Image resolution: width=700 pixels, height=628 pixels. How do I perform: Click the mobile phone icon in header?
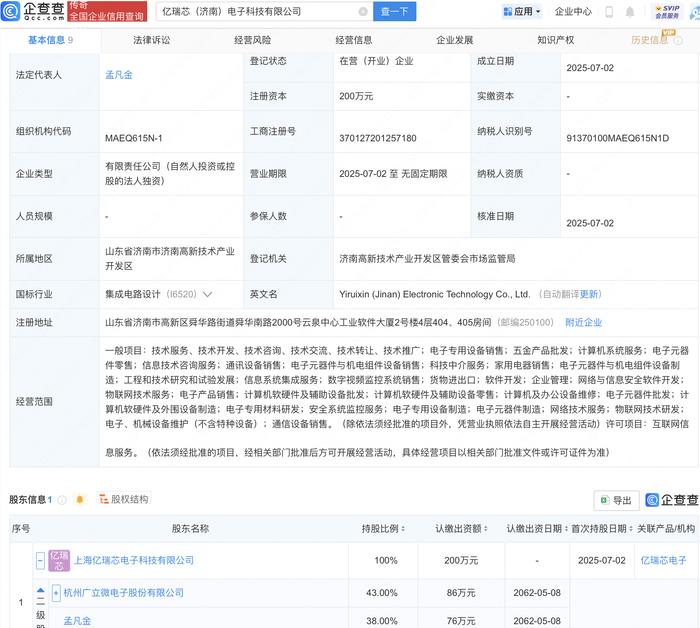pyautogui.click(x=609, y=12)
